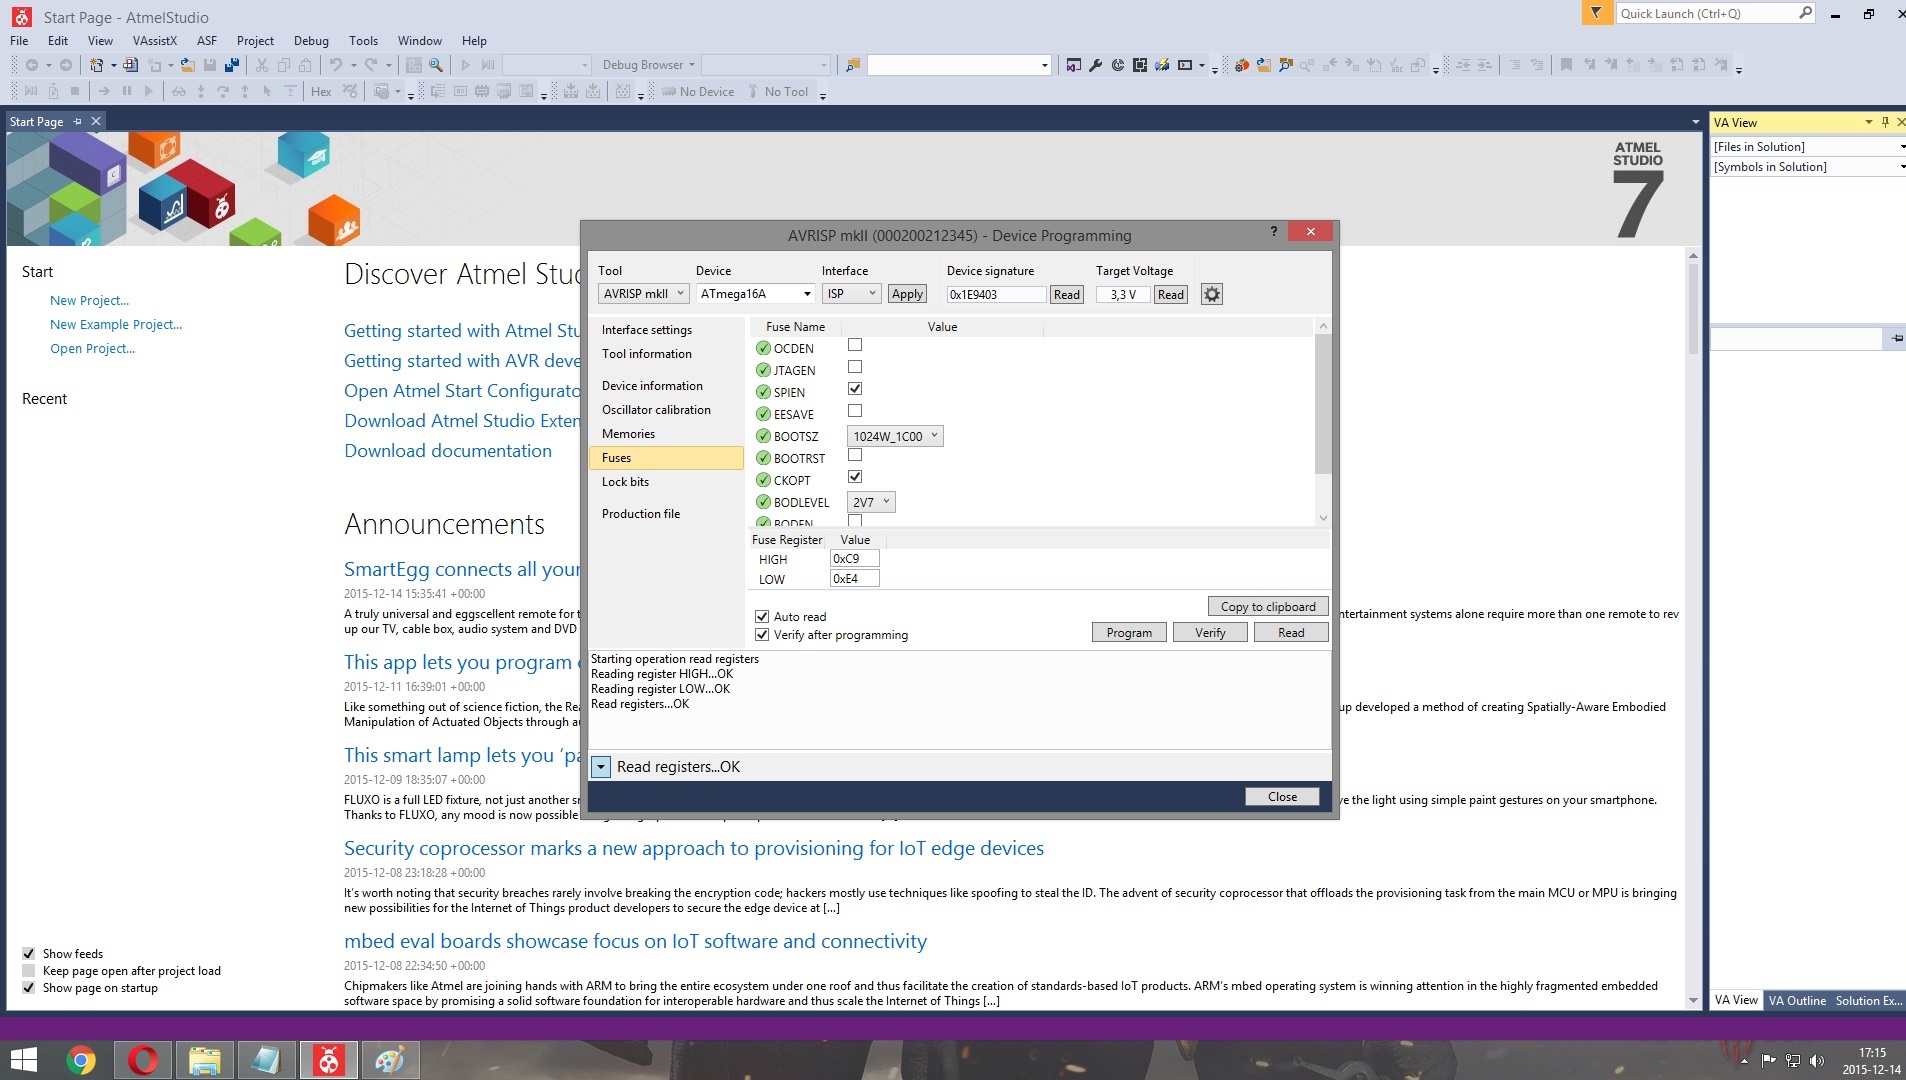Click the Apply button next to Interface

pyautogui.click(x=907, y=294)
